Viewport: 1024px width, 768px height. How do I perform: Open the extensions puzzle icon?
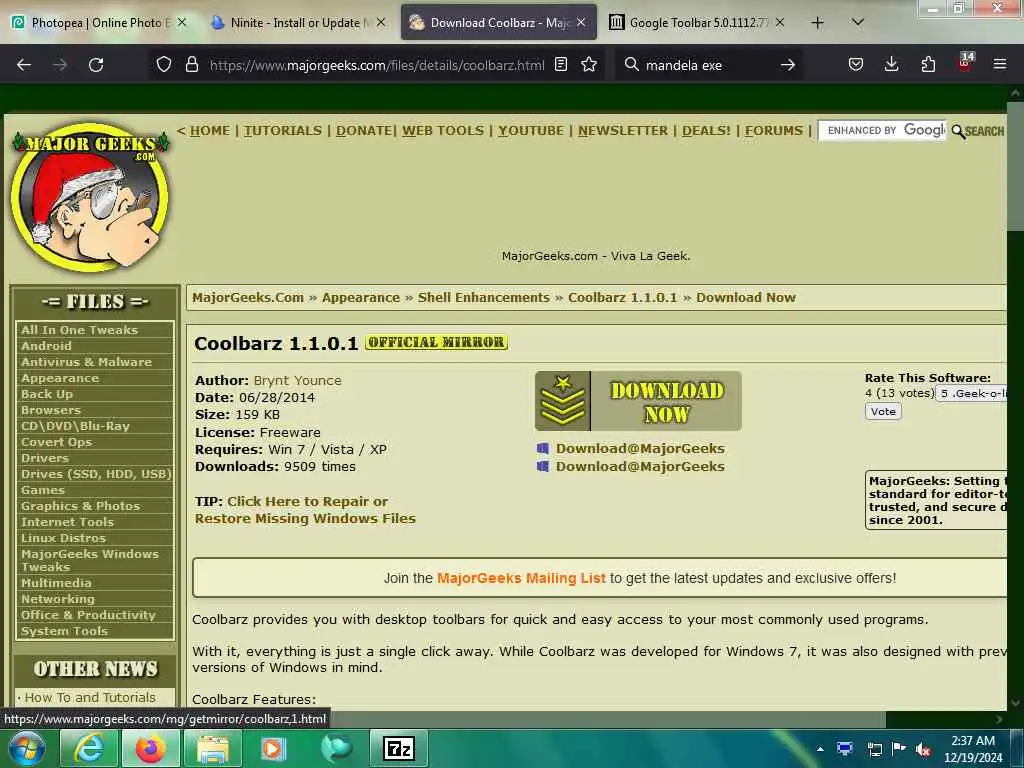click(x=928, y=65)
